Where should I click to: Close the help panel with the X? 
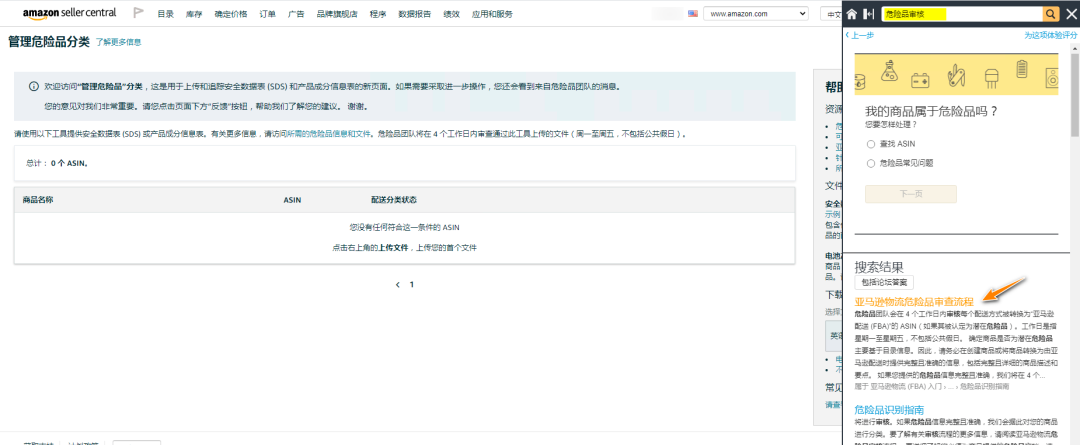tap(1070, 14)
